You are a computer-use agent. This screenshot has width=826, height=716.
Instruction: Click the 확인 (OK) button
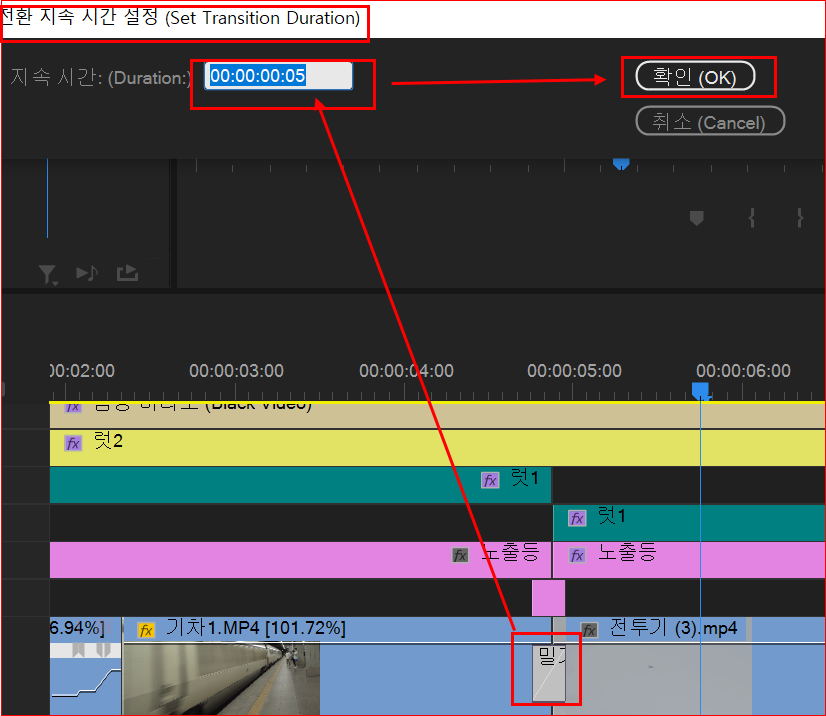coord(695,77)
